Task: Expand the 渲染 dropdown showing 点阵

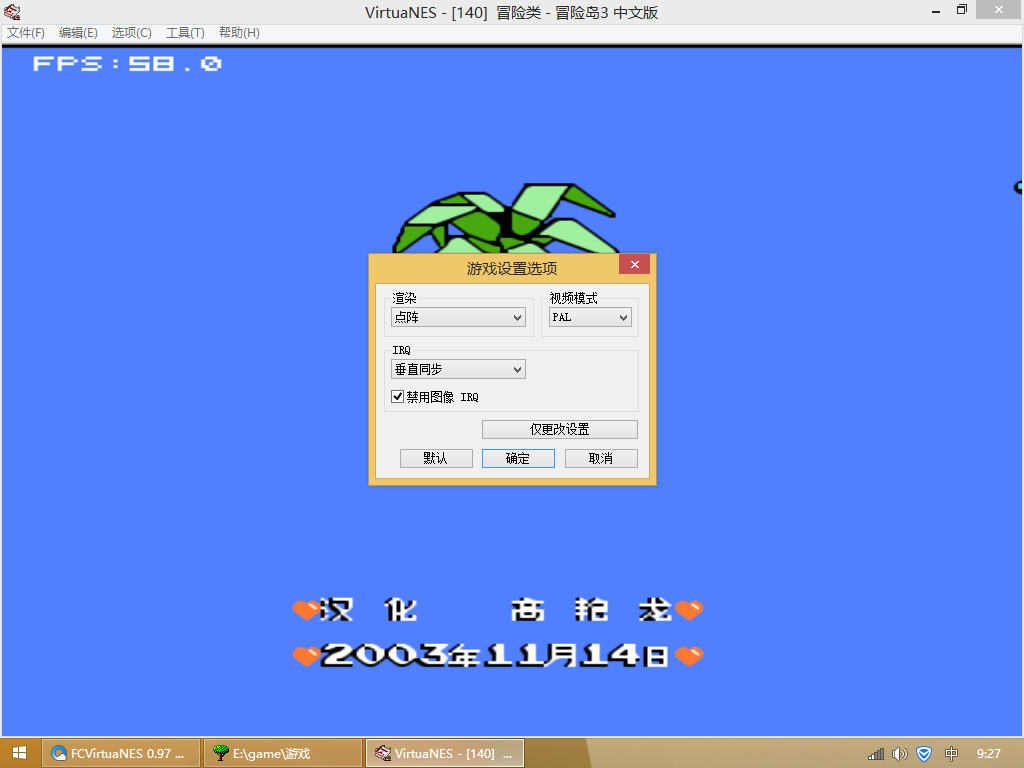Action: click(x=458, y=317)
